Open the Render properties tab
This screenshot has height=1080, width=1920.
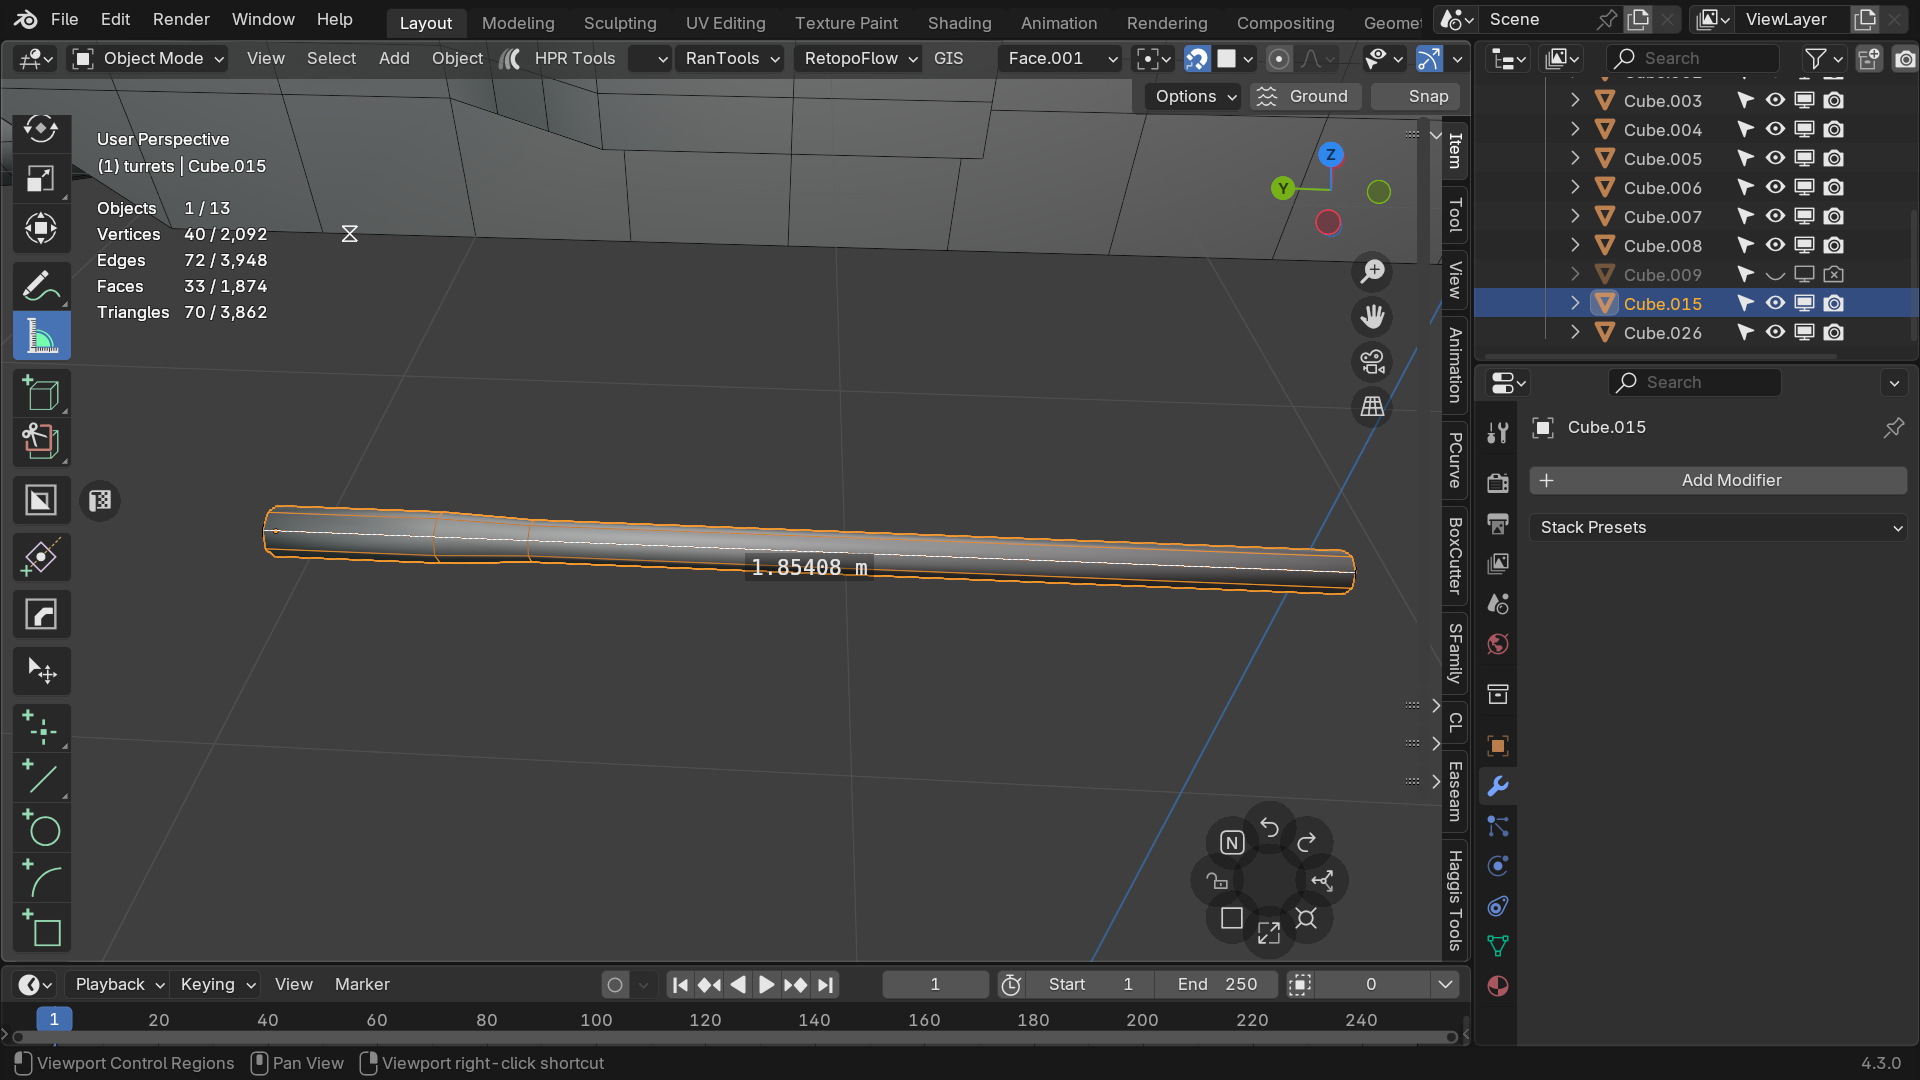coord(1497,483)
